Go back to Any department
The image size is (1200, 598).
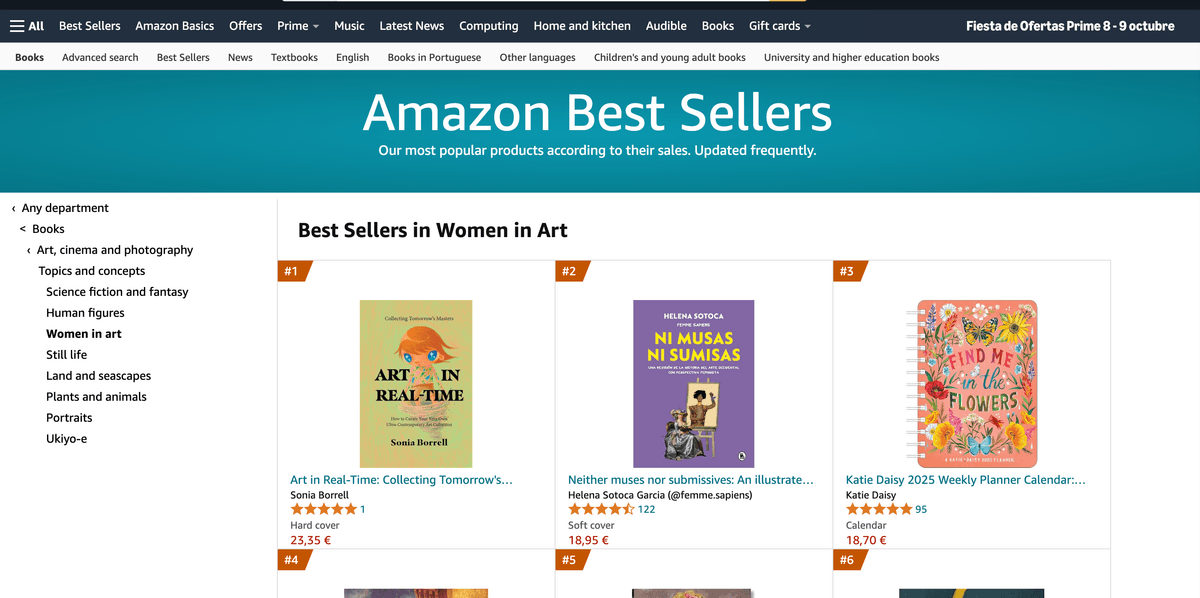[x=65, y=208]
